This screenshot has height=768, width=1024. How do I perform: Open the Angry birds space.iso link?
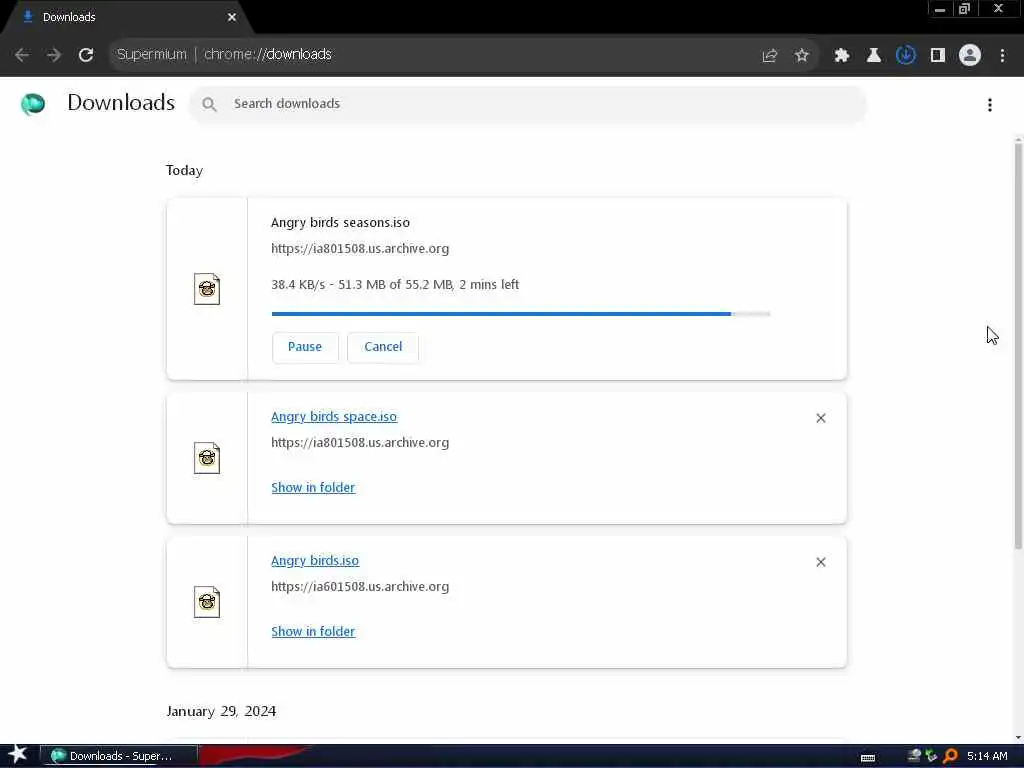pyautogui.click(x=334, y=417)
